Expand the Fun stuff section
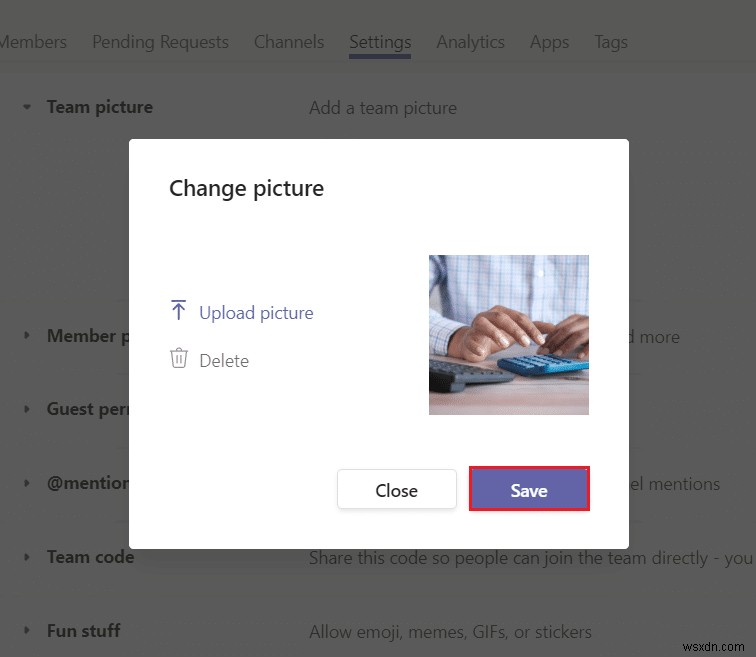The height and width of the screenshot is (657, 756). (27, 631)
